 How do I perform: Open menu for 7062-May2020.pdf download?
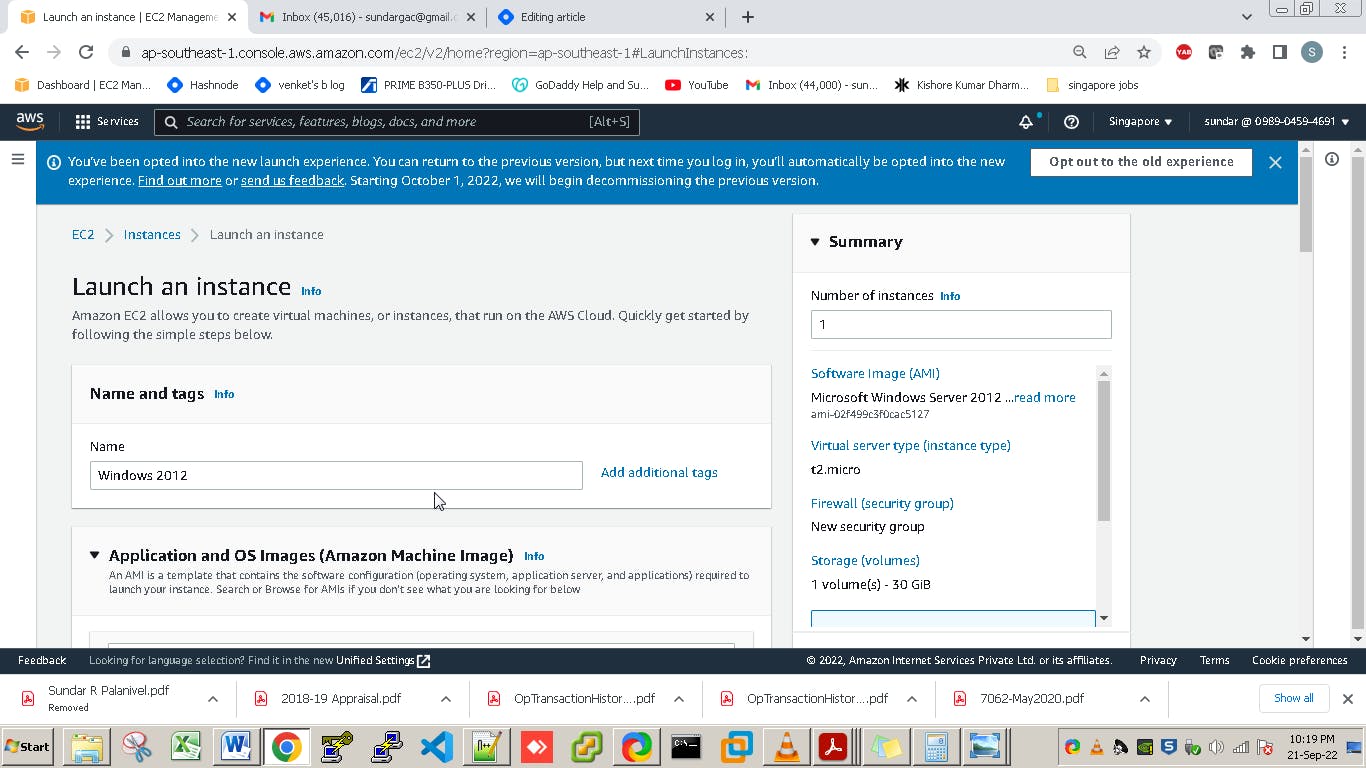pyautogui.click(x=1145, y=699)
